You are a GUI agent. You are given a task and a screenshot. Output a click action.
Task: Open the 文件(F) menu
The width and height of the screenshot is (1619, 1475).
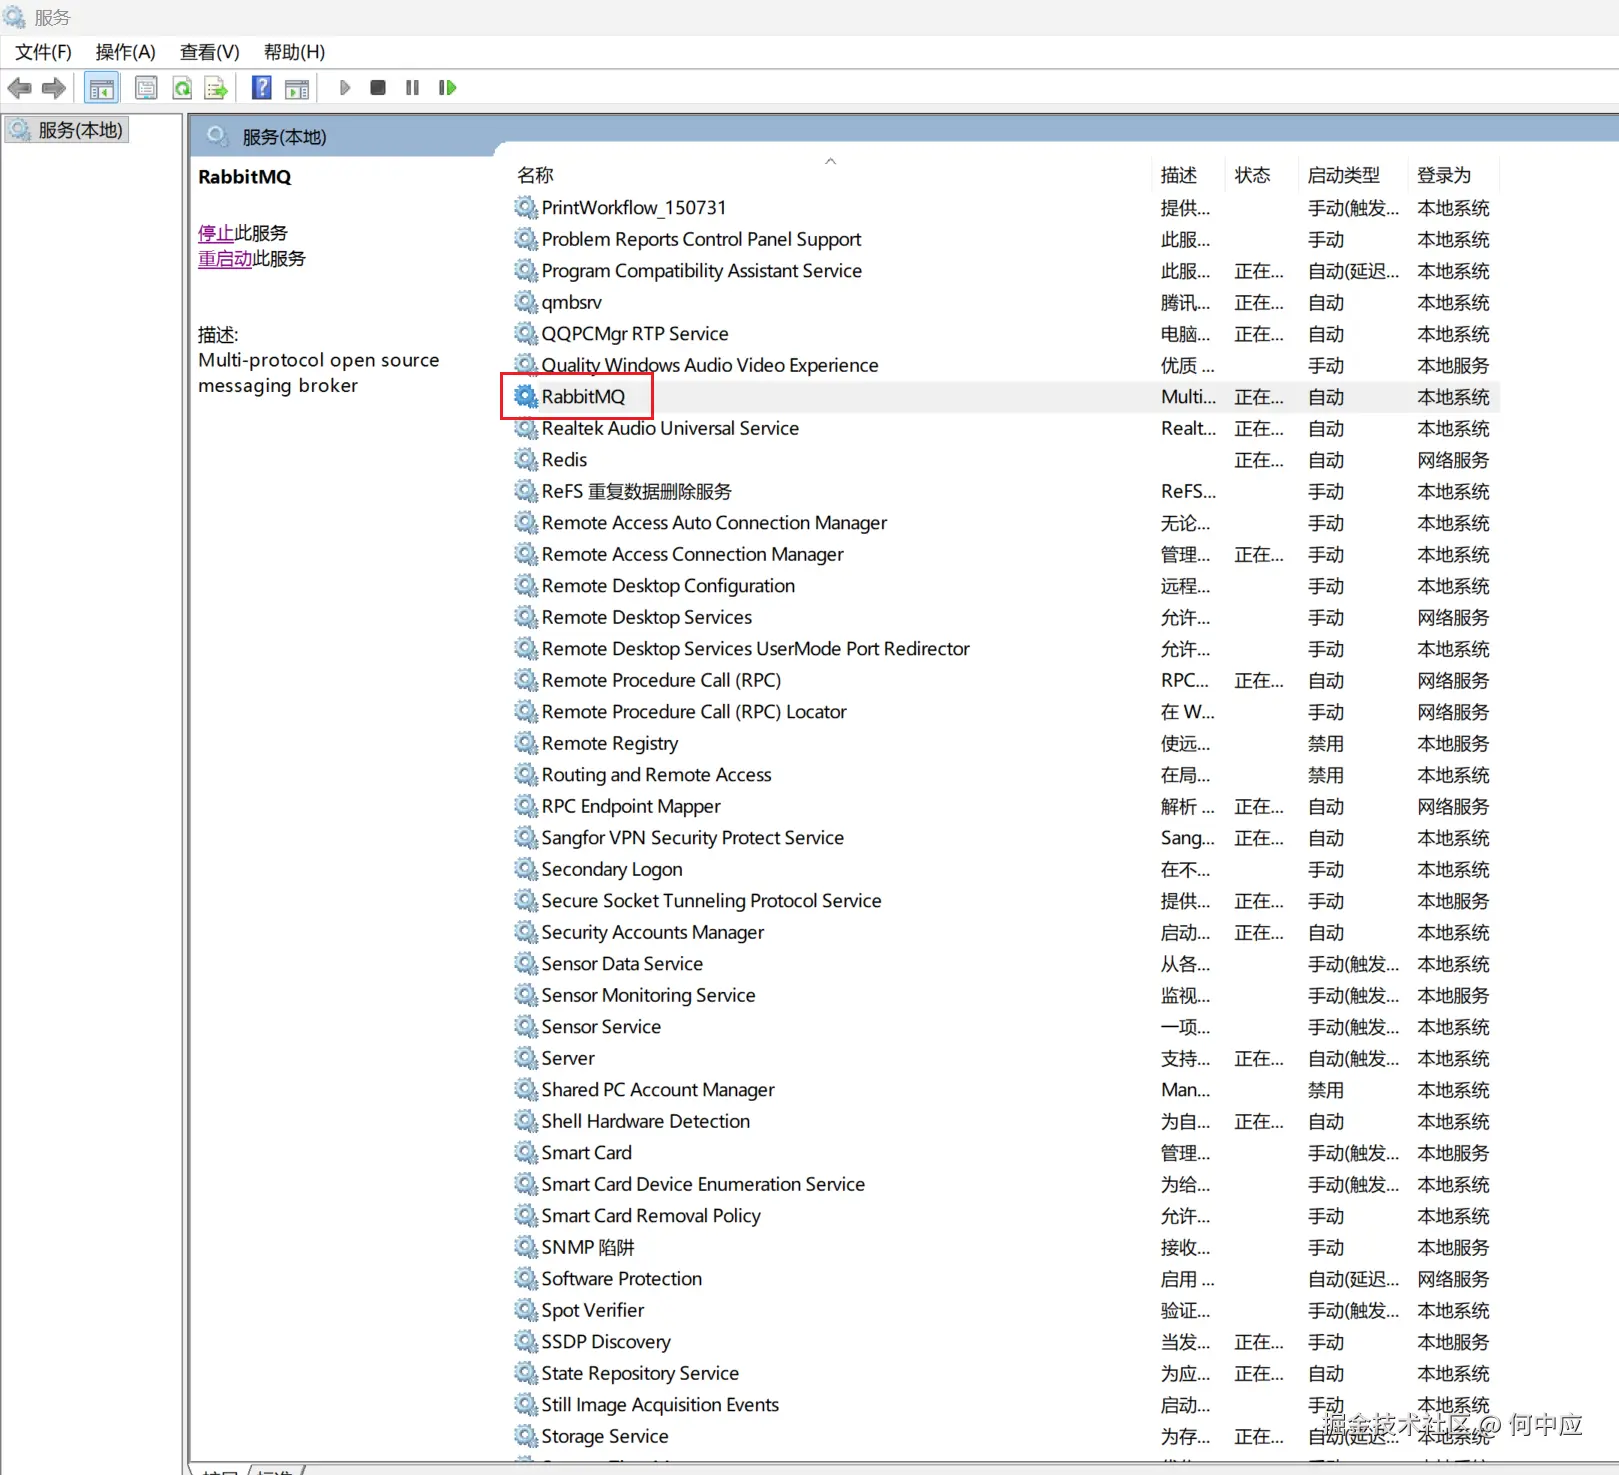[x=43, y=52]
